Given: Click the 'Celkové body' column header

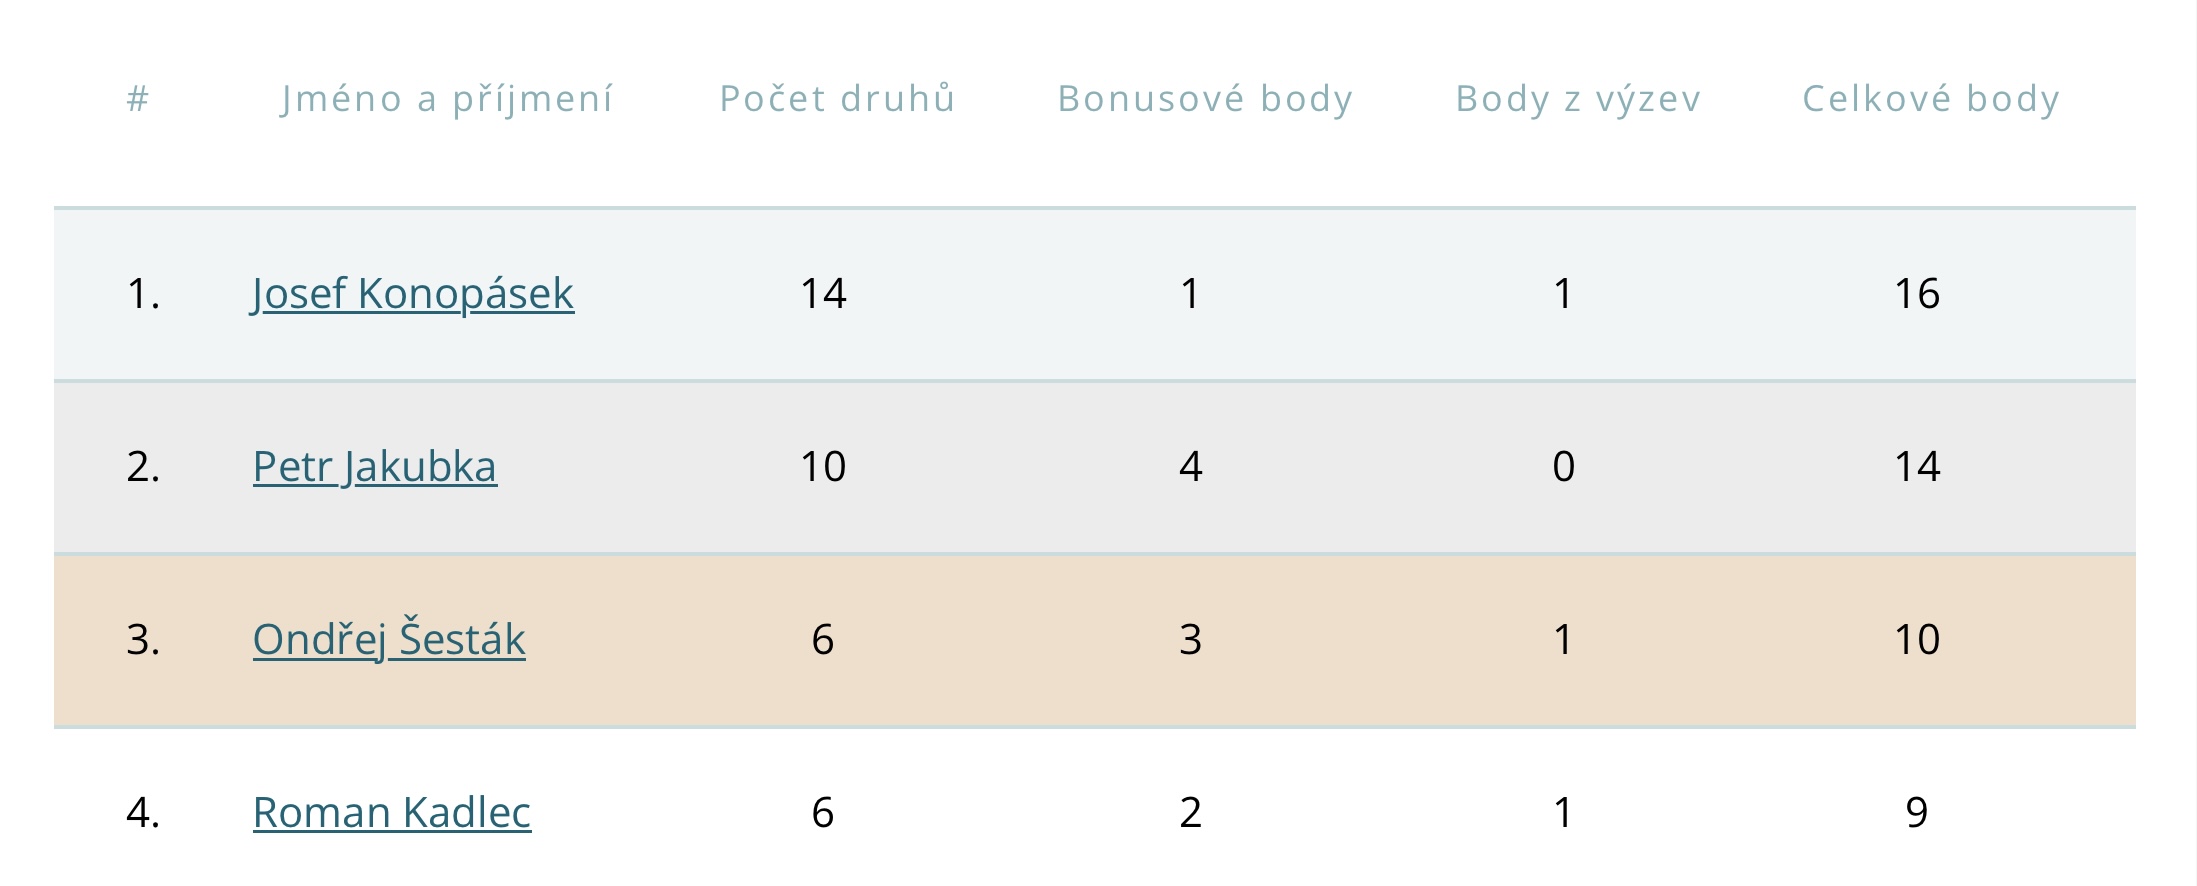Looking at the screenshot, I should click(x=1931, y=99).
